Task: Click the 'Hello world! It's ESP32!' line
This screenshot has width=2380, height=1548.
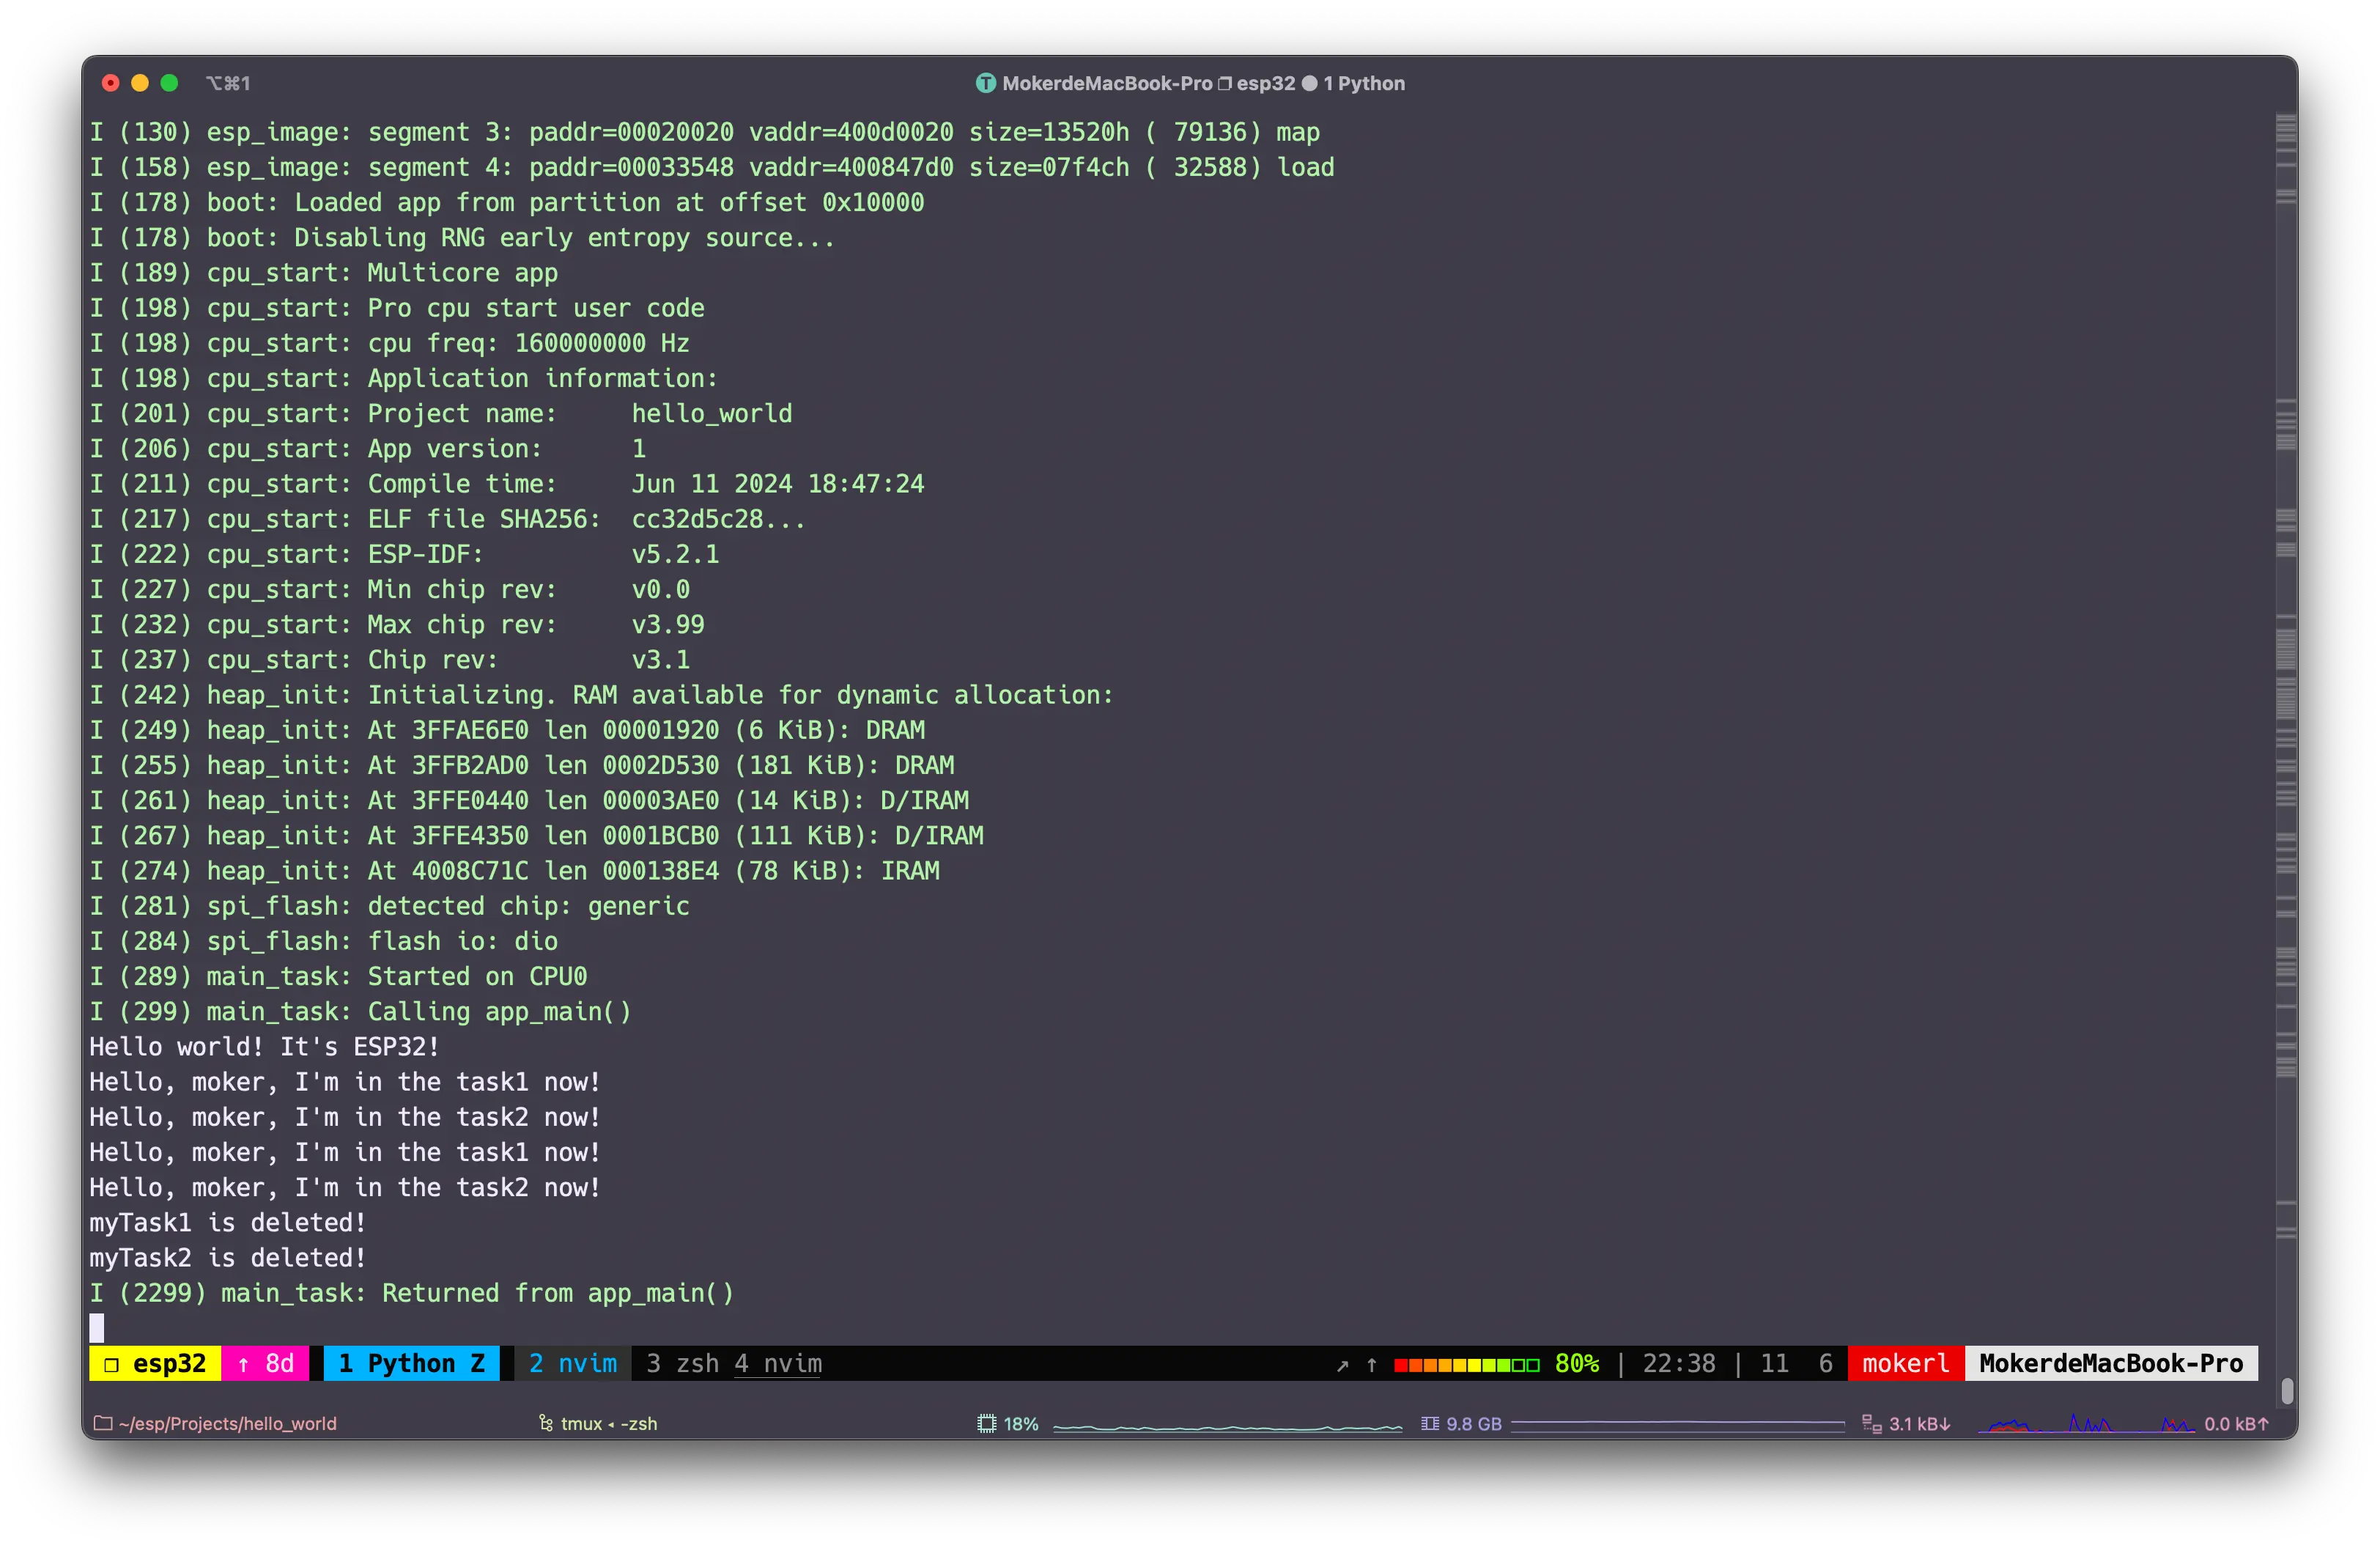Action: click(x=264, y=1047)
